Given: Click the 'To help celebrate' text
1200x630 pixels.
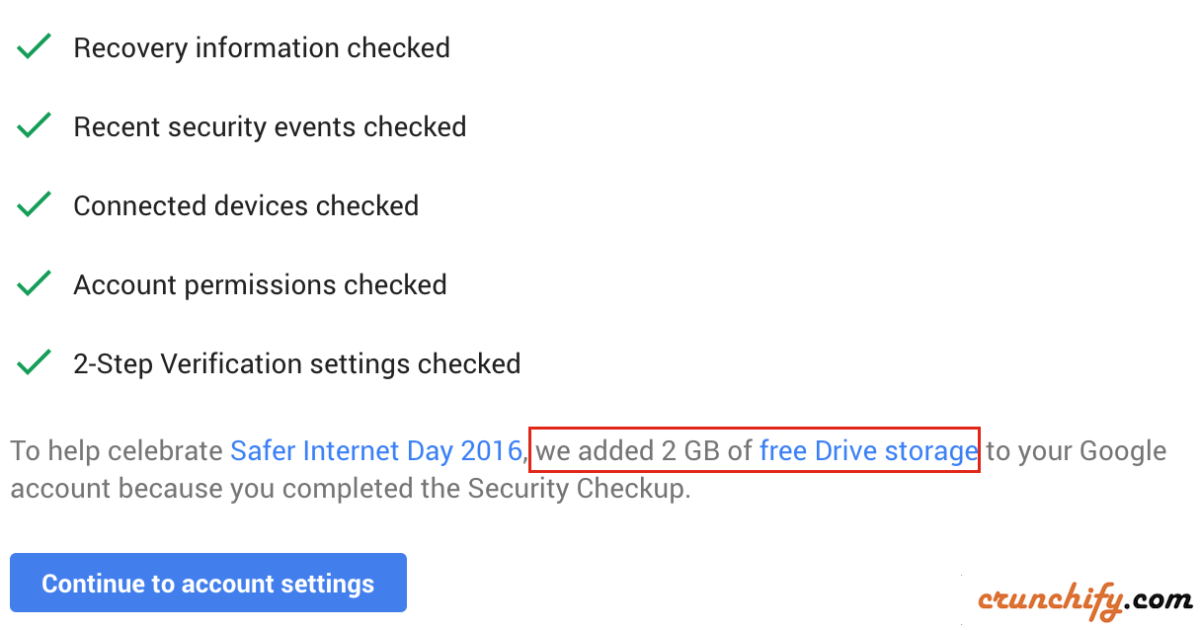Looking at the screenshot, I should click(117, 451).
